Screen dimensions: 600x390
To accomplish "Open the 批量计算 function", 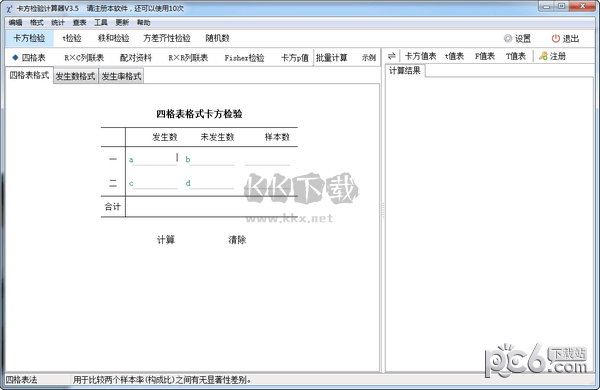I will click(331, 58).
